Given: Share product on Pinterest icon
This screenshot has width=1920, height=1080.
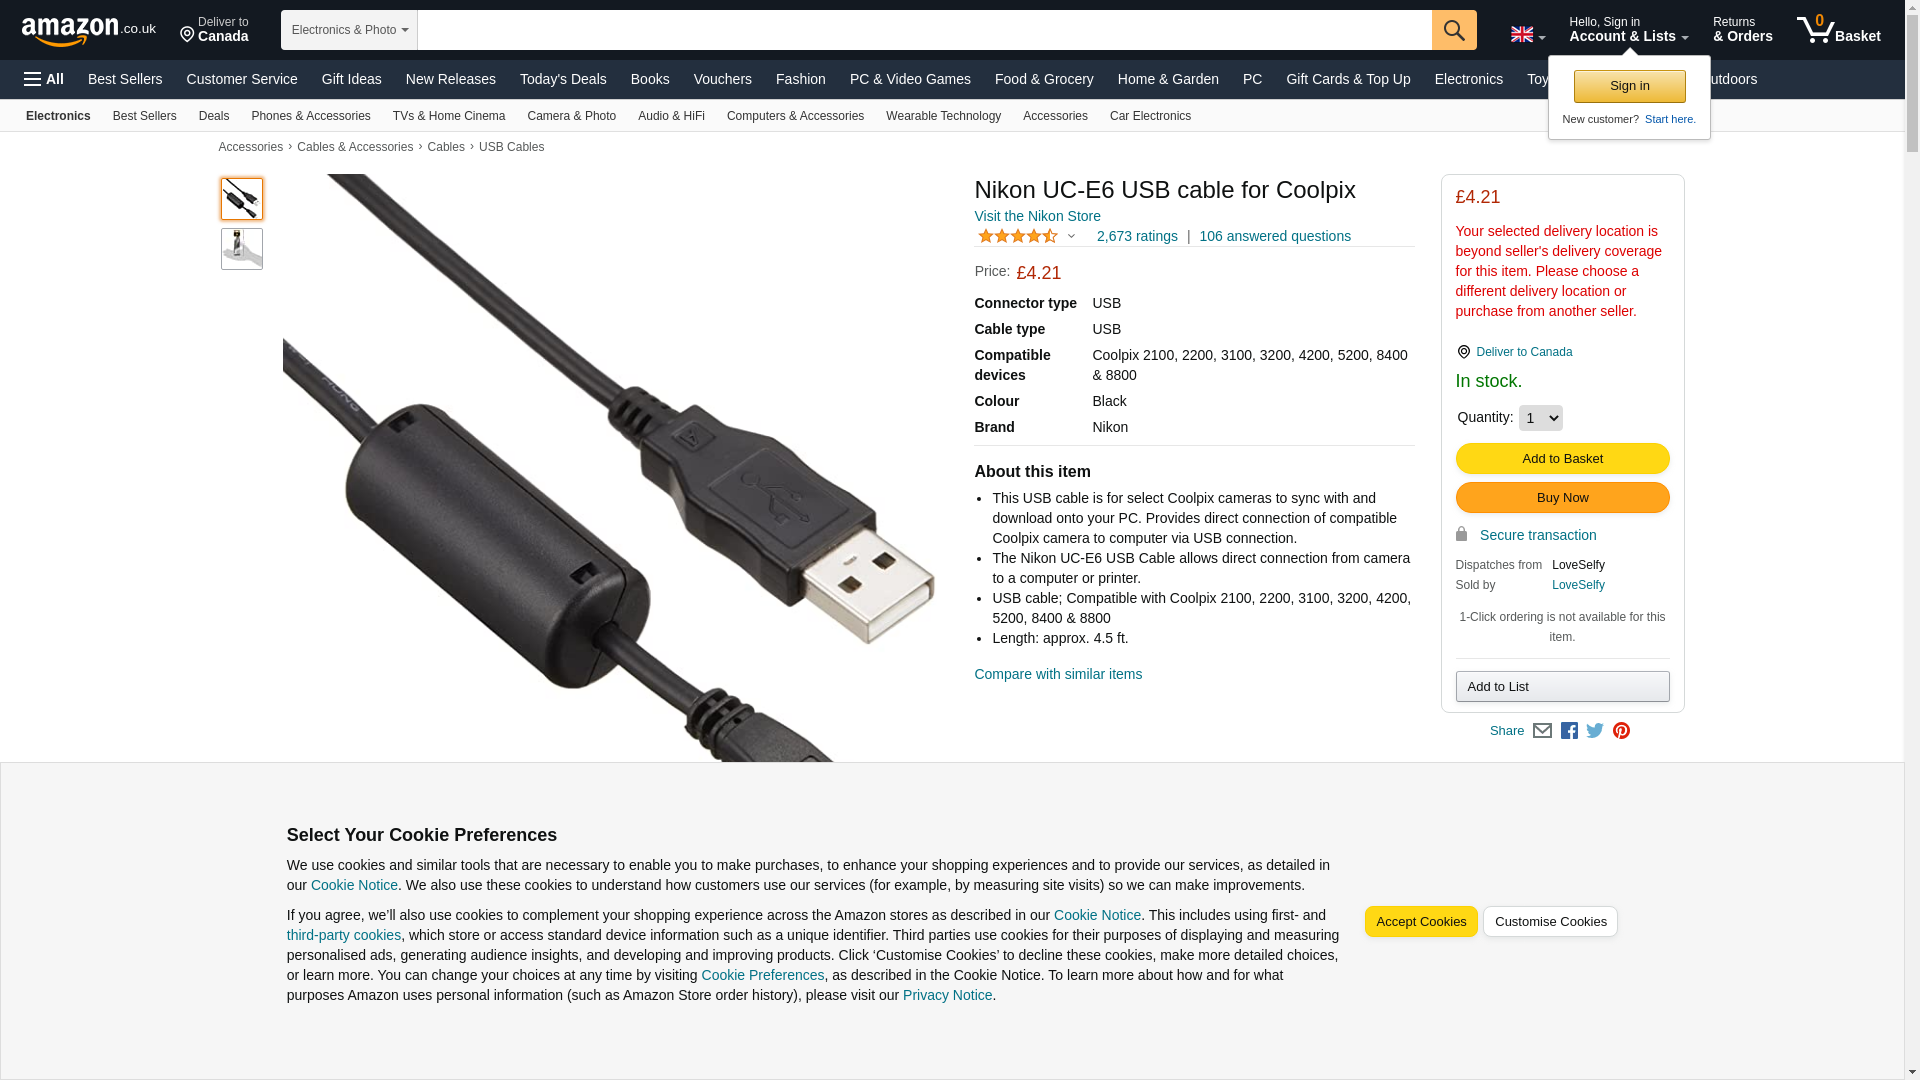Looking at the screenshot, I should (1621, 731).
